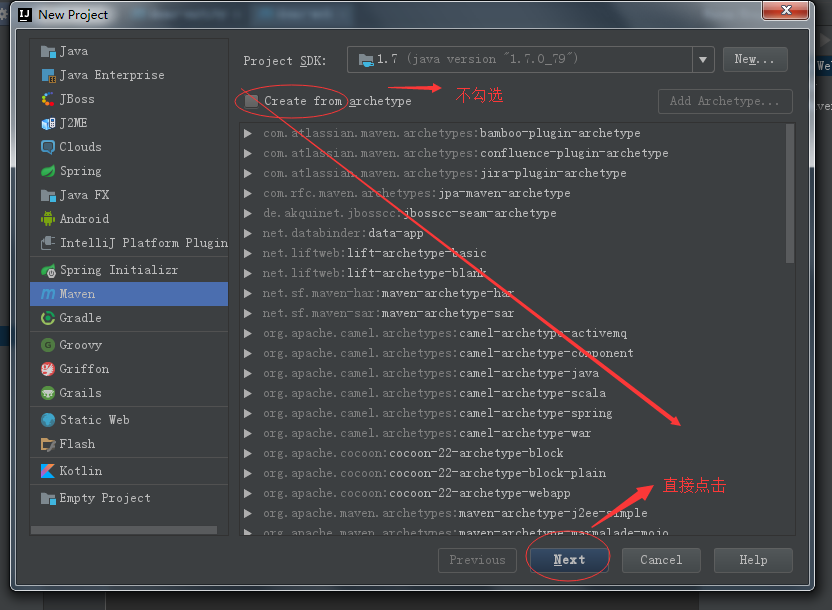The image size is (832, 610).
Task: Click the JBoss icon in sidebar
Action: click(x=48, y=99)
